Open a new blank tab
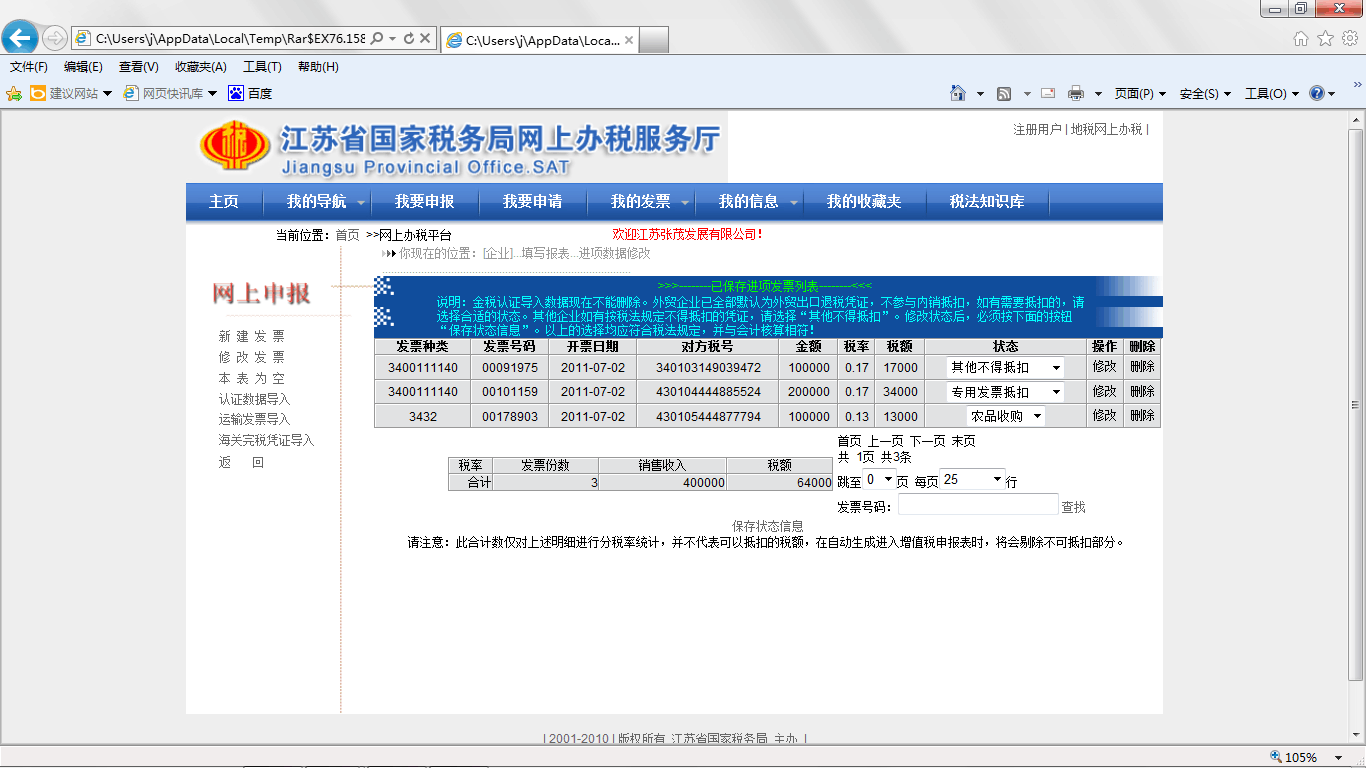 pos(653,40)
